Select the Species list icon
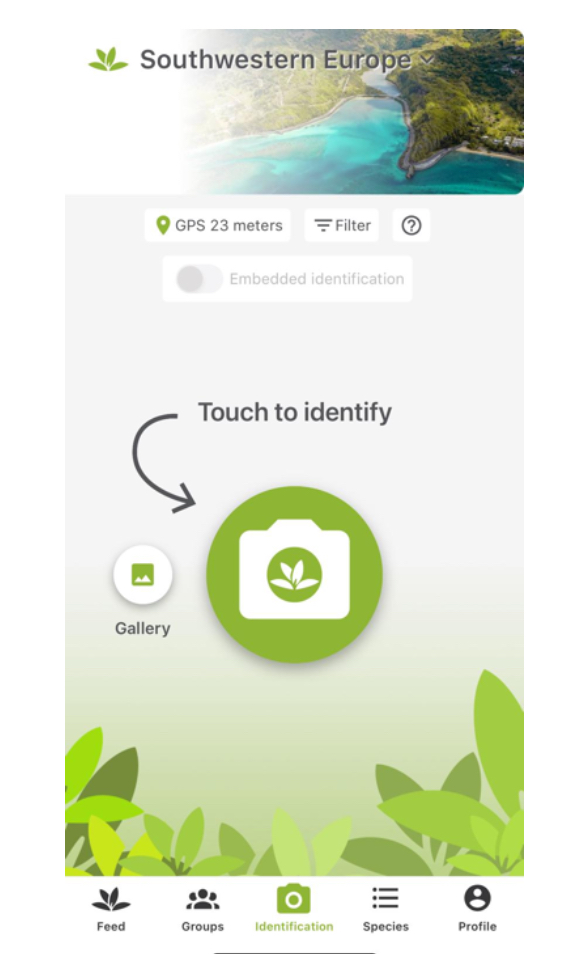This screenshot has height=954, width=569. point(385,898)
